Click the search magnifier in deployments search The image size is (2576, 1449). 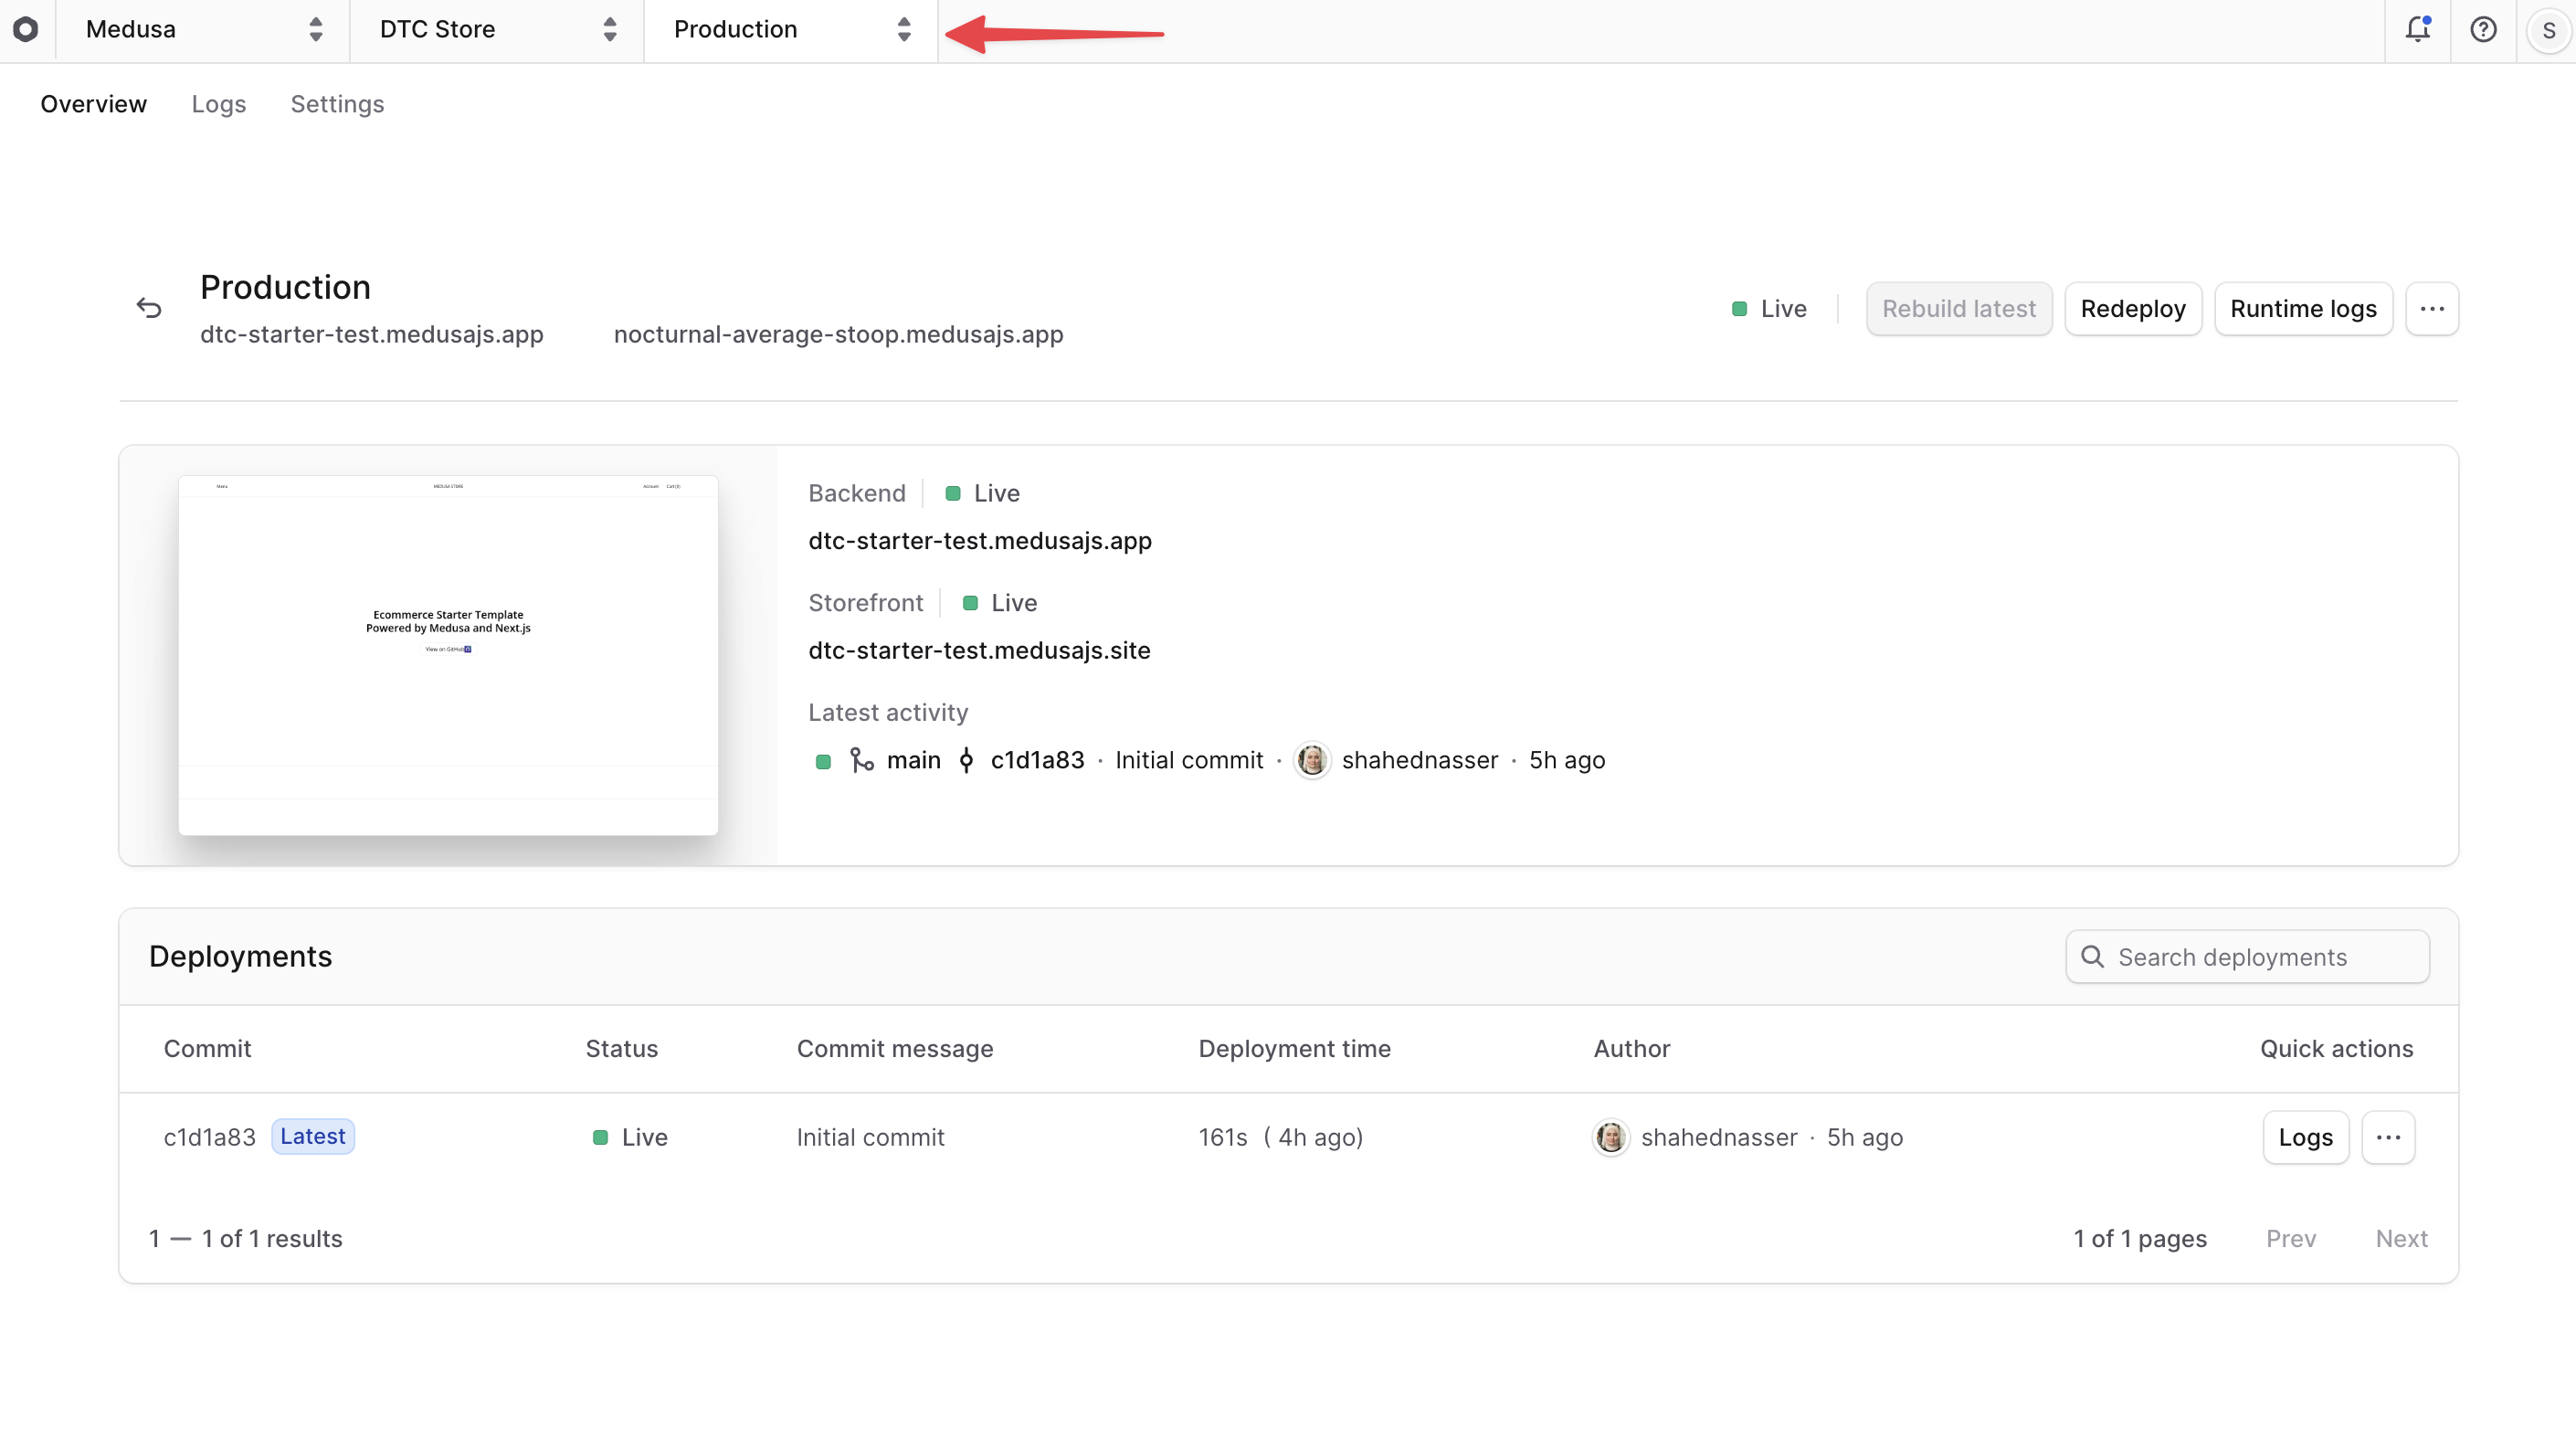coord(2093,956)
